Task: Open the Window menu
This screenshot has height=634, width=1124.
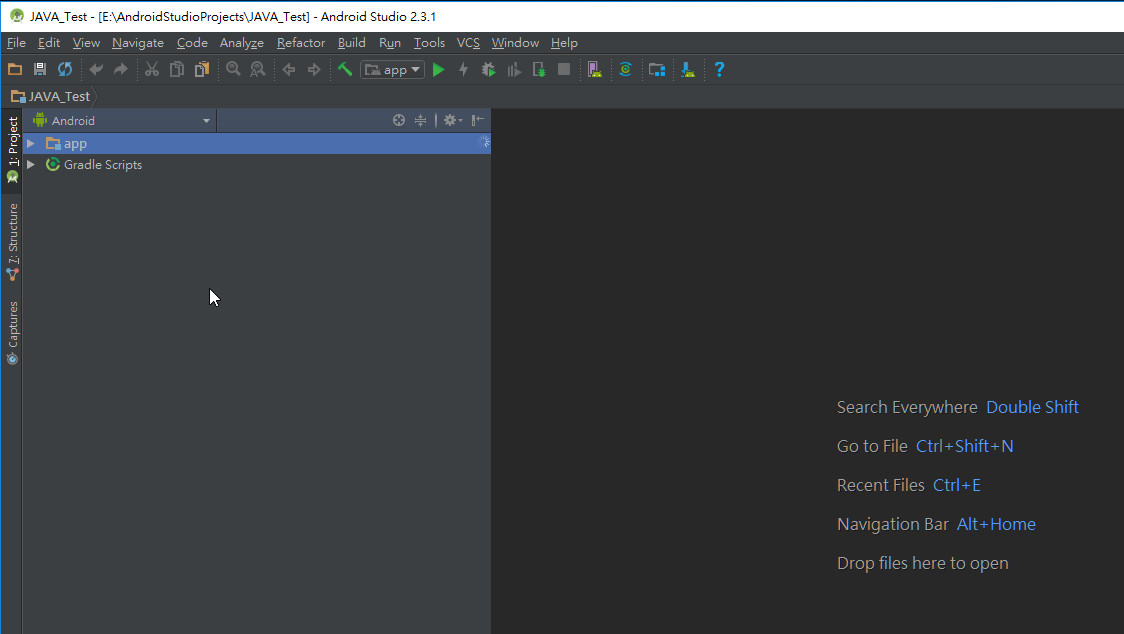Action: pyautogui.click(x=515, y=43)
